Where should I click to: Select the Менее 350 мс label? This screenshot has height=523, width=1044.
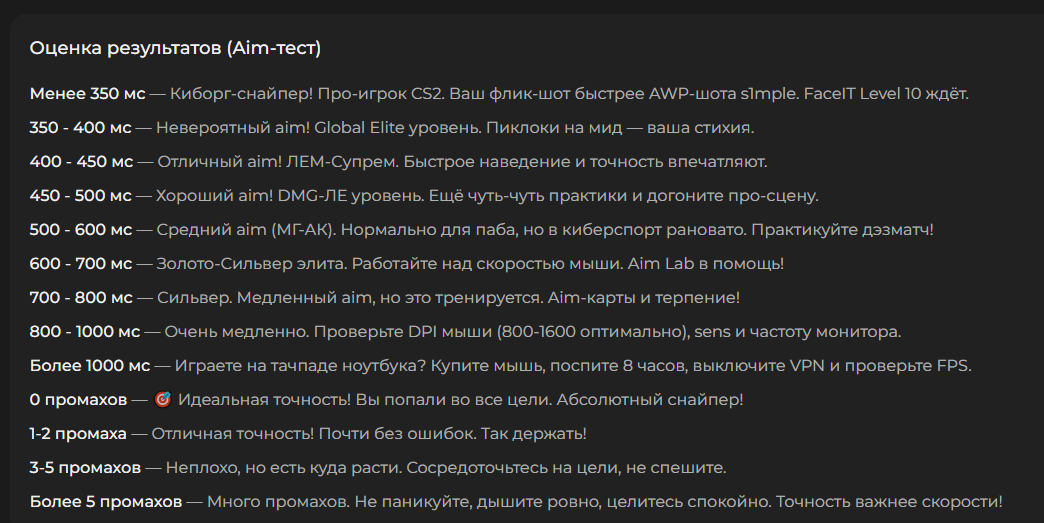[x=87, y=94]
